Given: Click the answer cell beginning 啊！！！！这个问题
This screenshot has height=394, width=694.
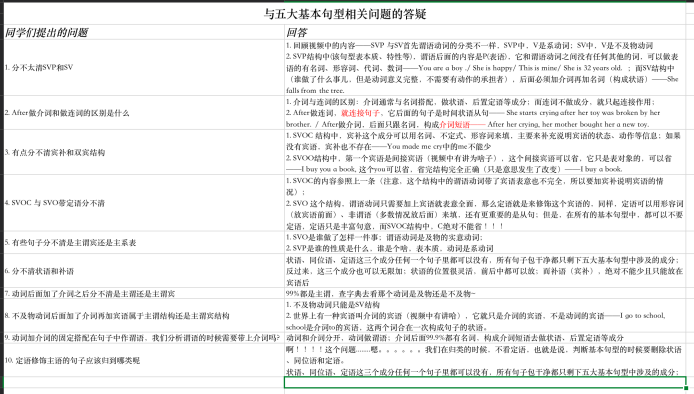Looking at the screenshot, I should click(x=485, y=360).
